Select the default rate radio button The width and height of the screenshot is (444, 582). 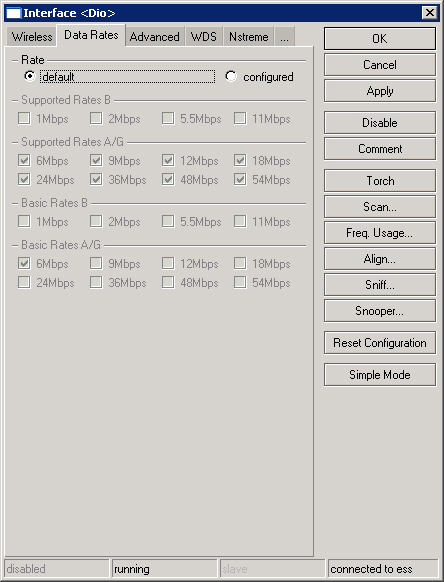tap(29, 76)
